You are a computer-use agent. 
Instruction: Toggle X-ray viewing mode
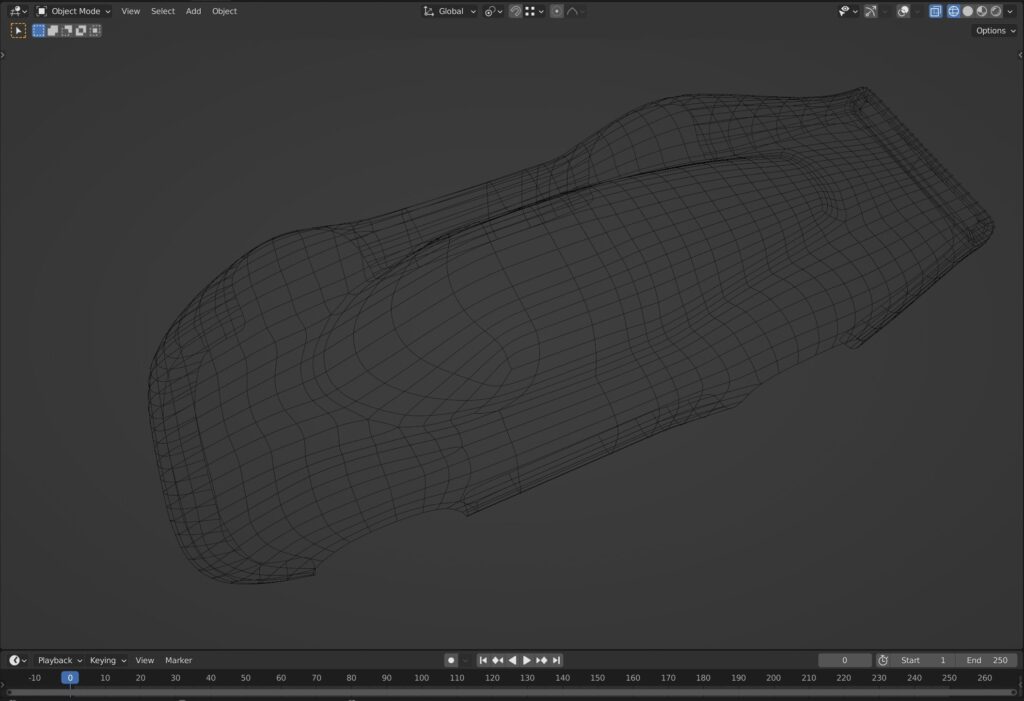pyautogui.click(x=934, y=11)
